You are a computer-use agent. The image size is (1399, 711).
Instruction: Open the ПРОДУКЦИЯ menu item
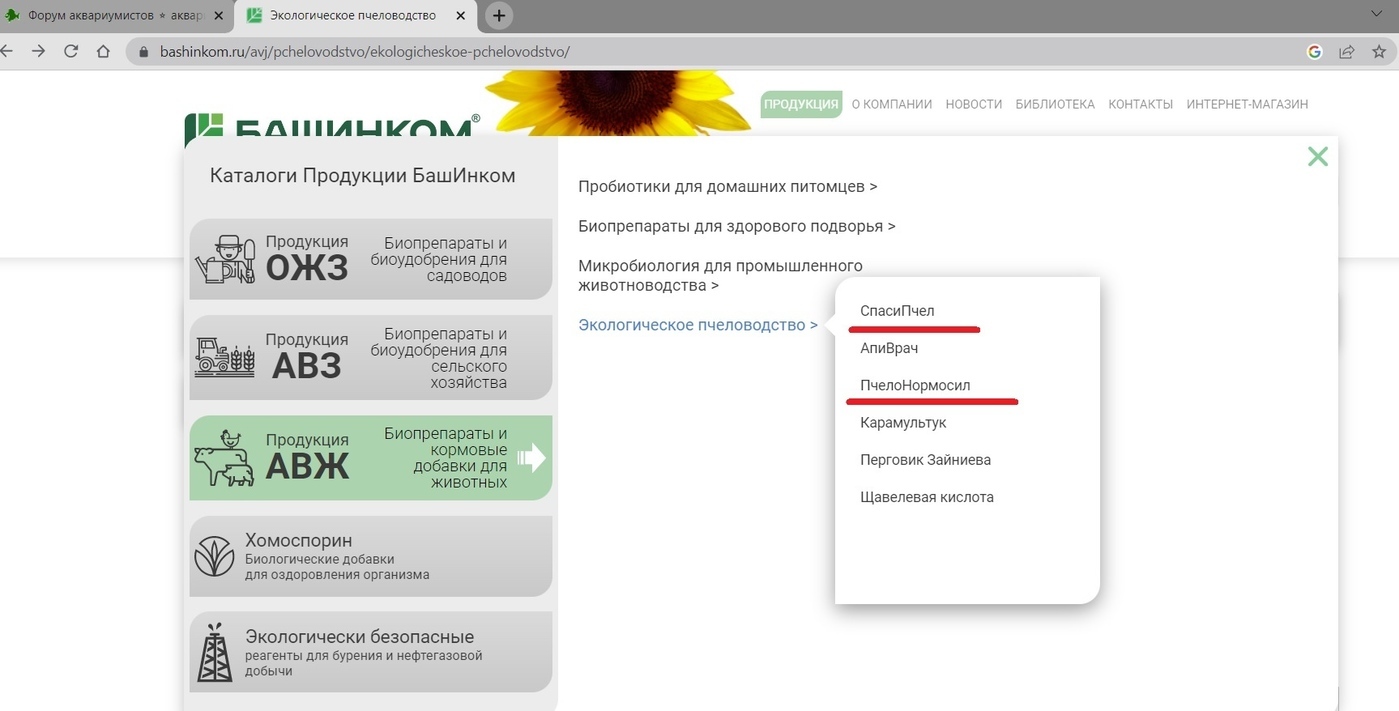click(801, 104)
